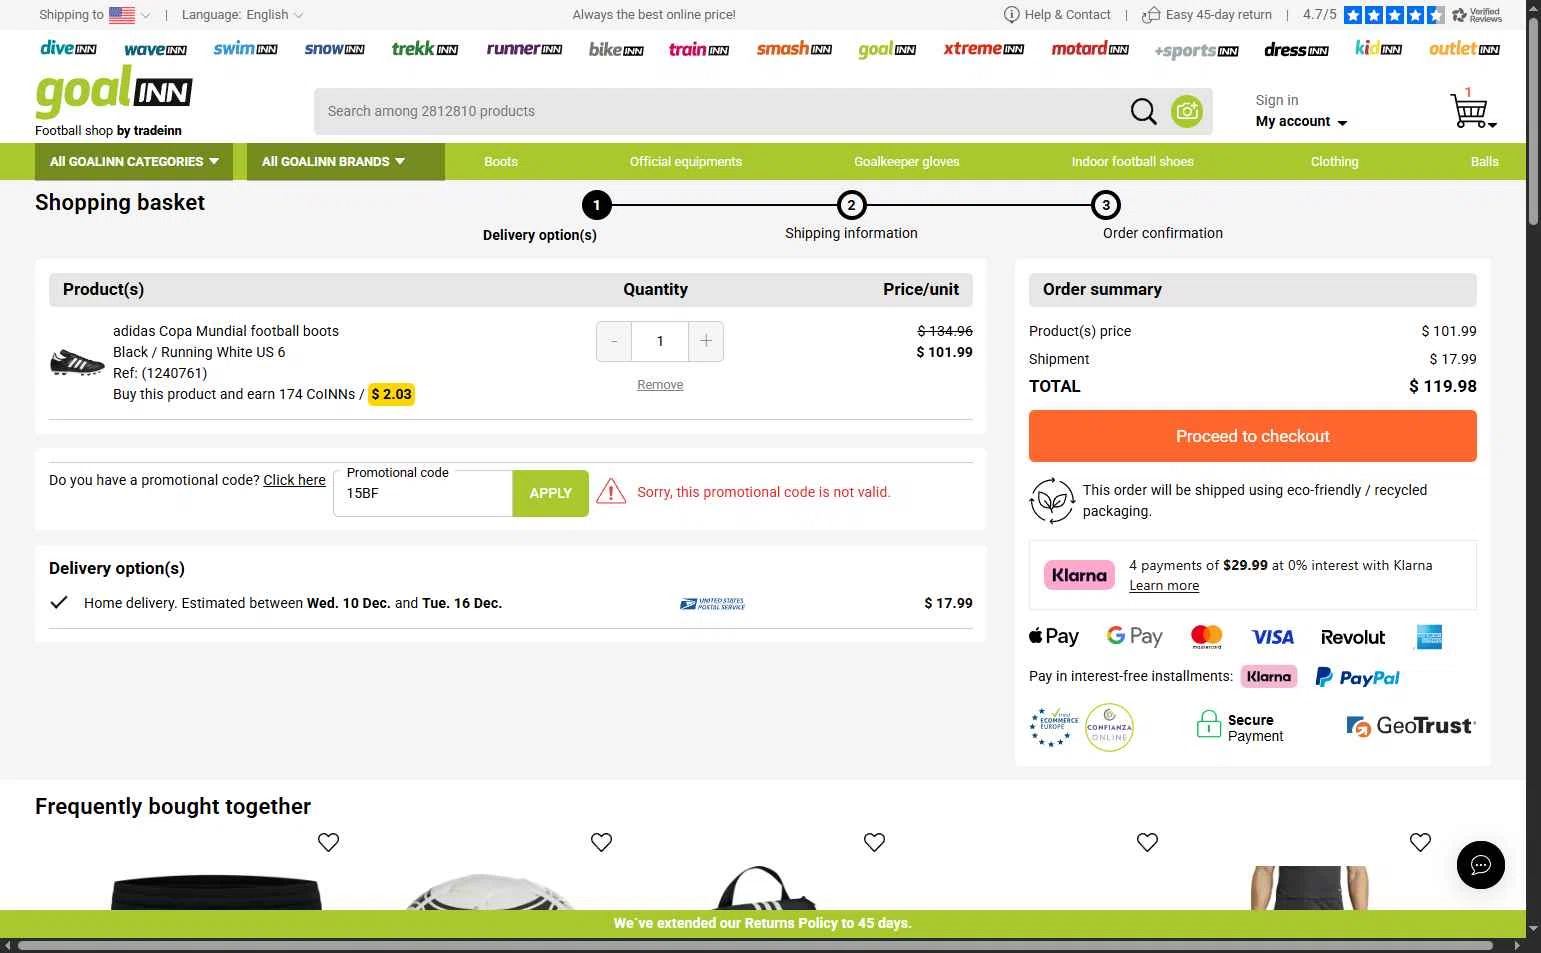This screenshot has height=953, width=1541.
Task: Open the Language English dropdown
Action: click(x=242, y=15)
